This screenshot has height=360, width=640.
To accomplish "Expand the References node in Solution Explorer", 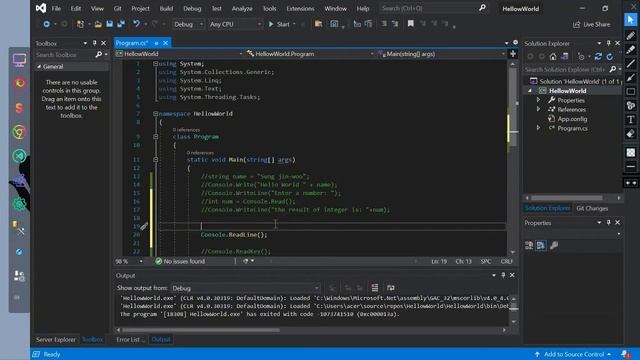I will pos(538,109).
